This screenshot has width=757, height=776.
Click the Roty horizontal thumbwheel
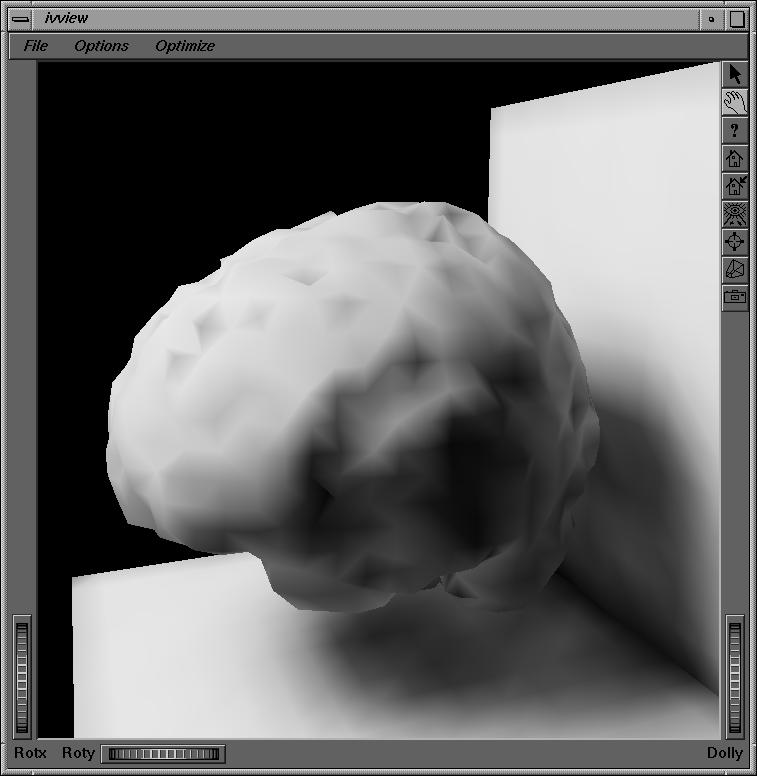(163, 754)
